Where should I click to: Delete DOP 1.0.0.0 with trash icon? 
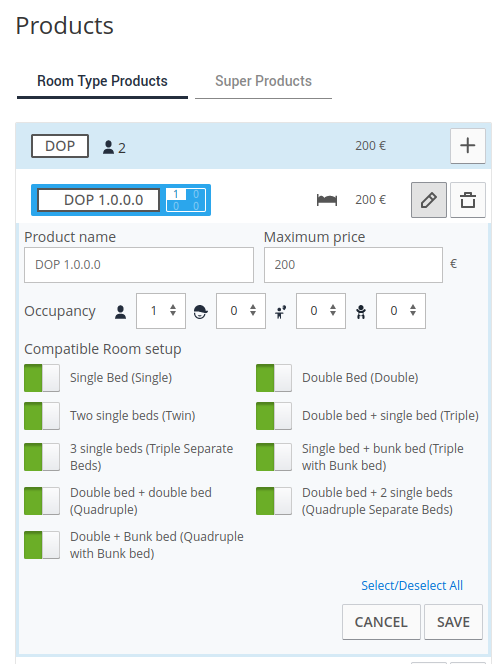[467, 200]
